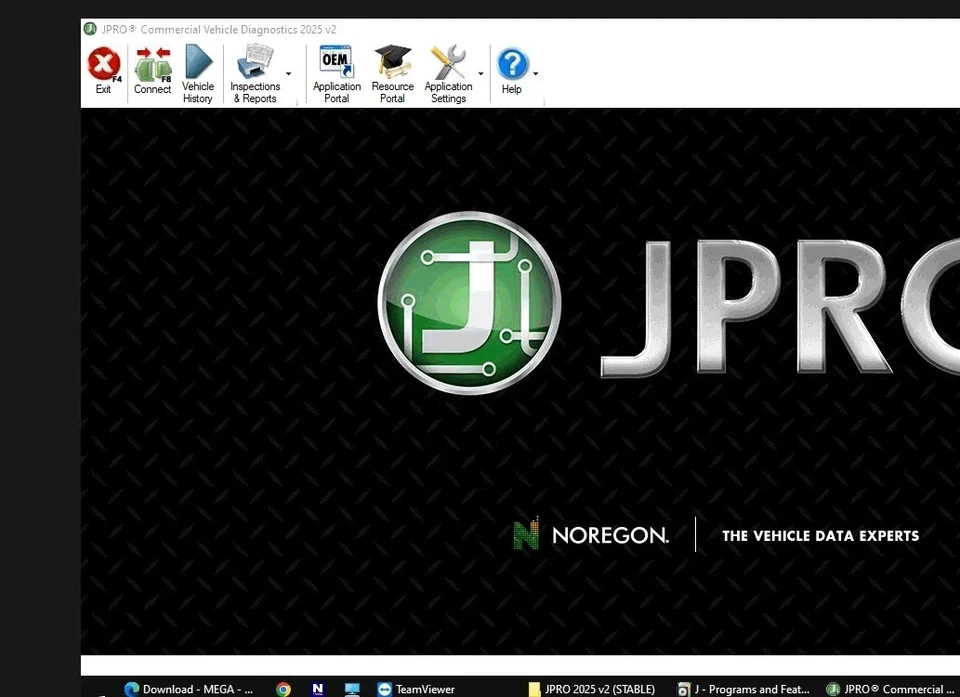Expand the Application Settings dropdown arrow
Image resolution: width=960 pixels, height=697 pixels.
(x=480, y=74)
